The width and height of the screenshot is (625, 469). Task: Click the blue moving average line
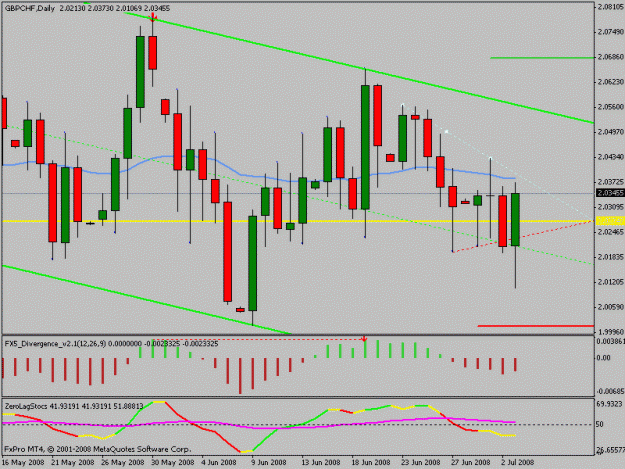coord(259,175)
